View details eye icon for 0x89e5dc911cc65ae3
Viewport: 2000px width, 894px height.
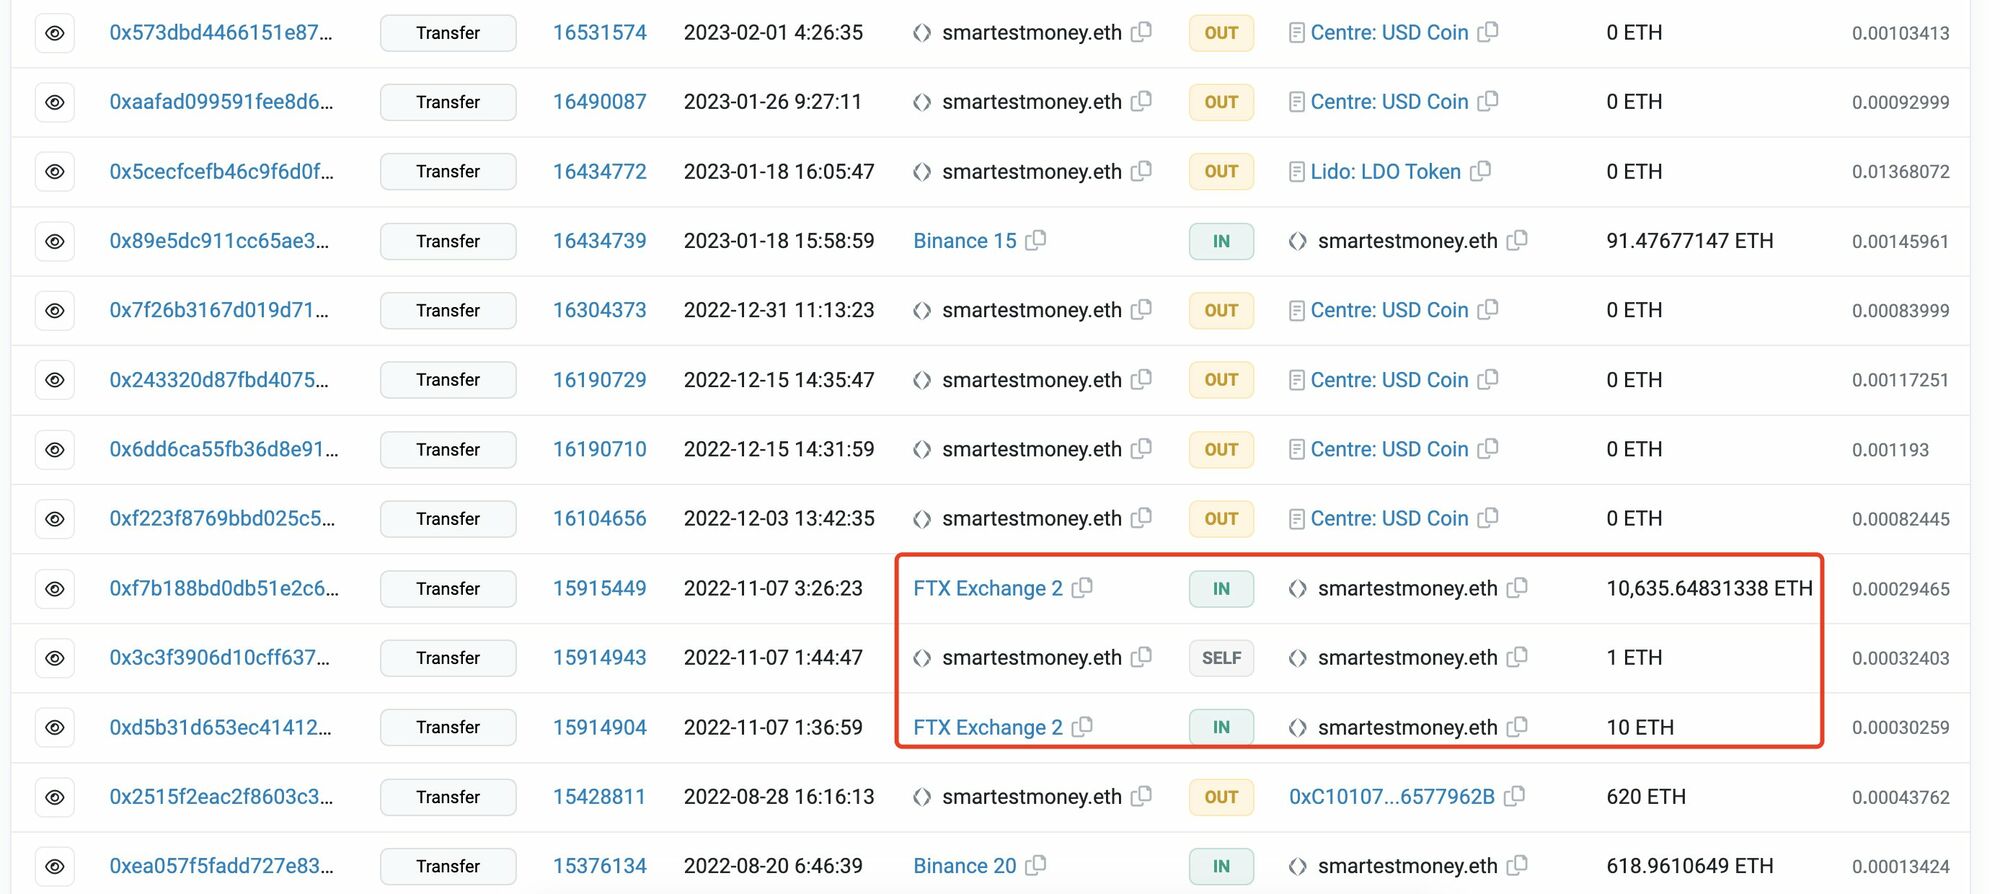pyautogui.click(x=55, y=241)
